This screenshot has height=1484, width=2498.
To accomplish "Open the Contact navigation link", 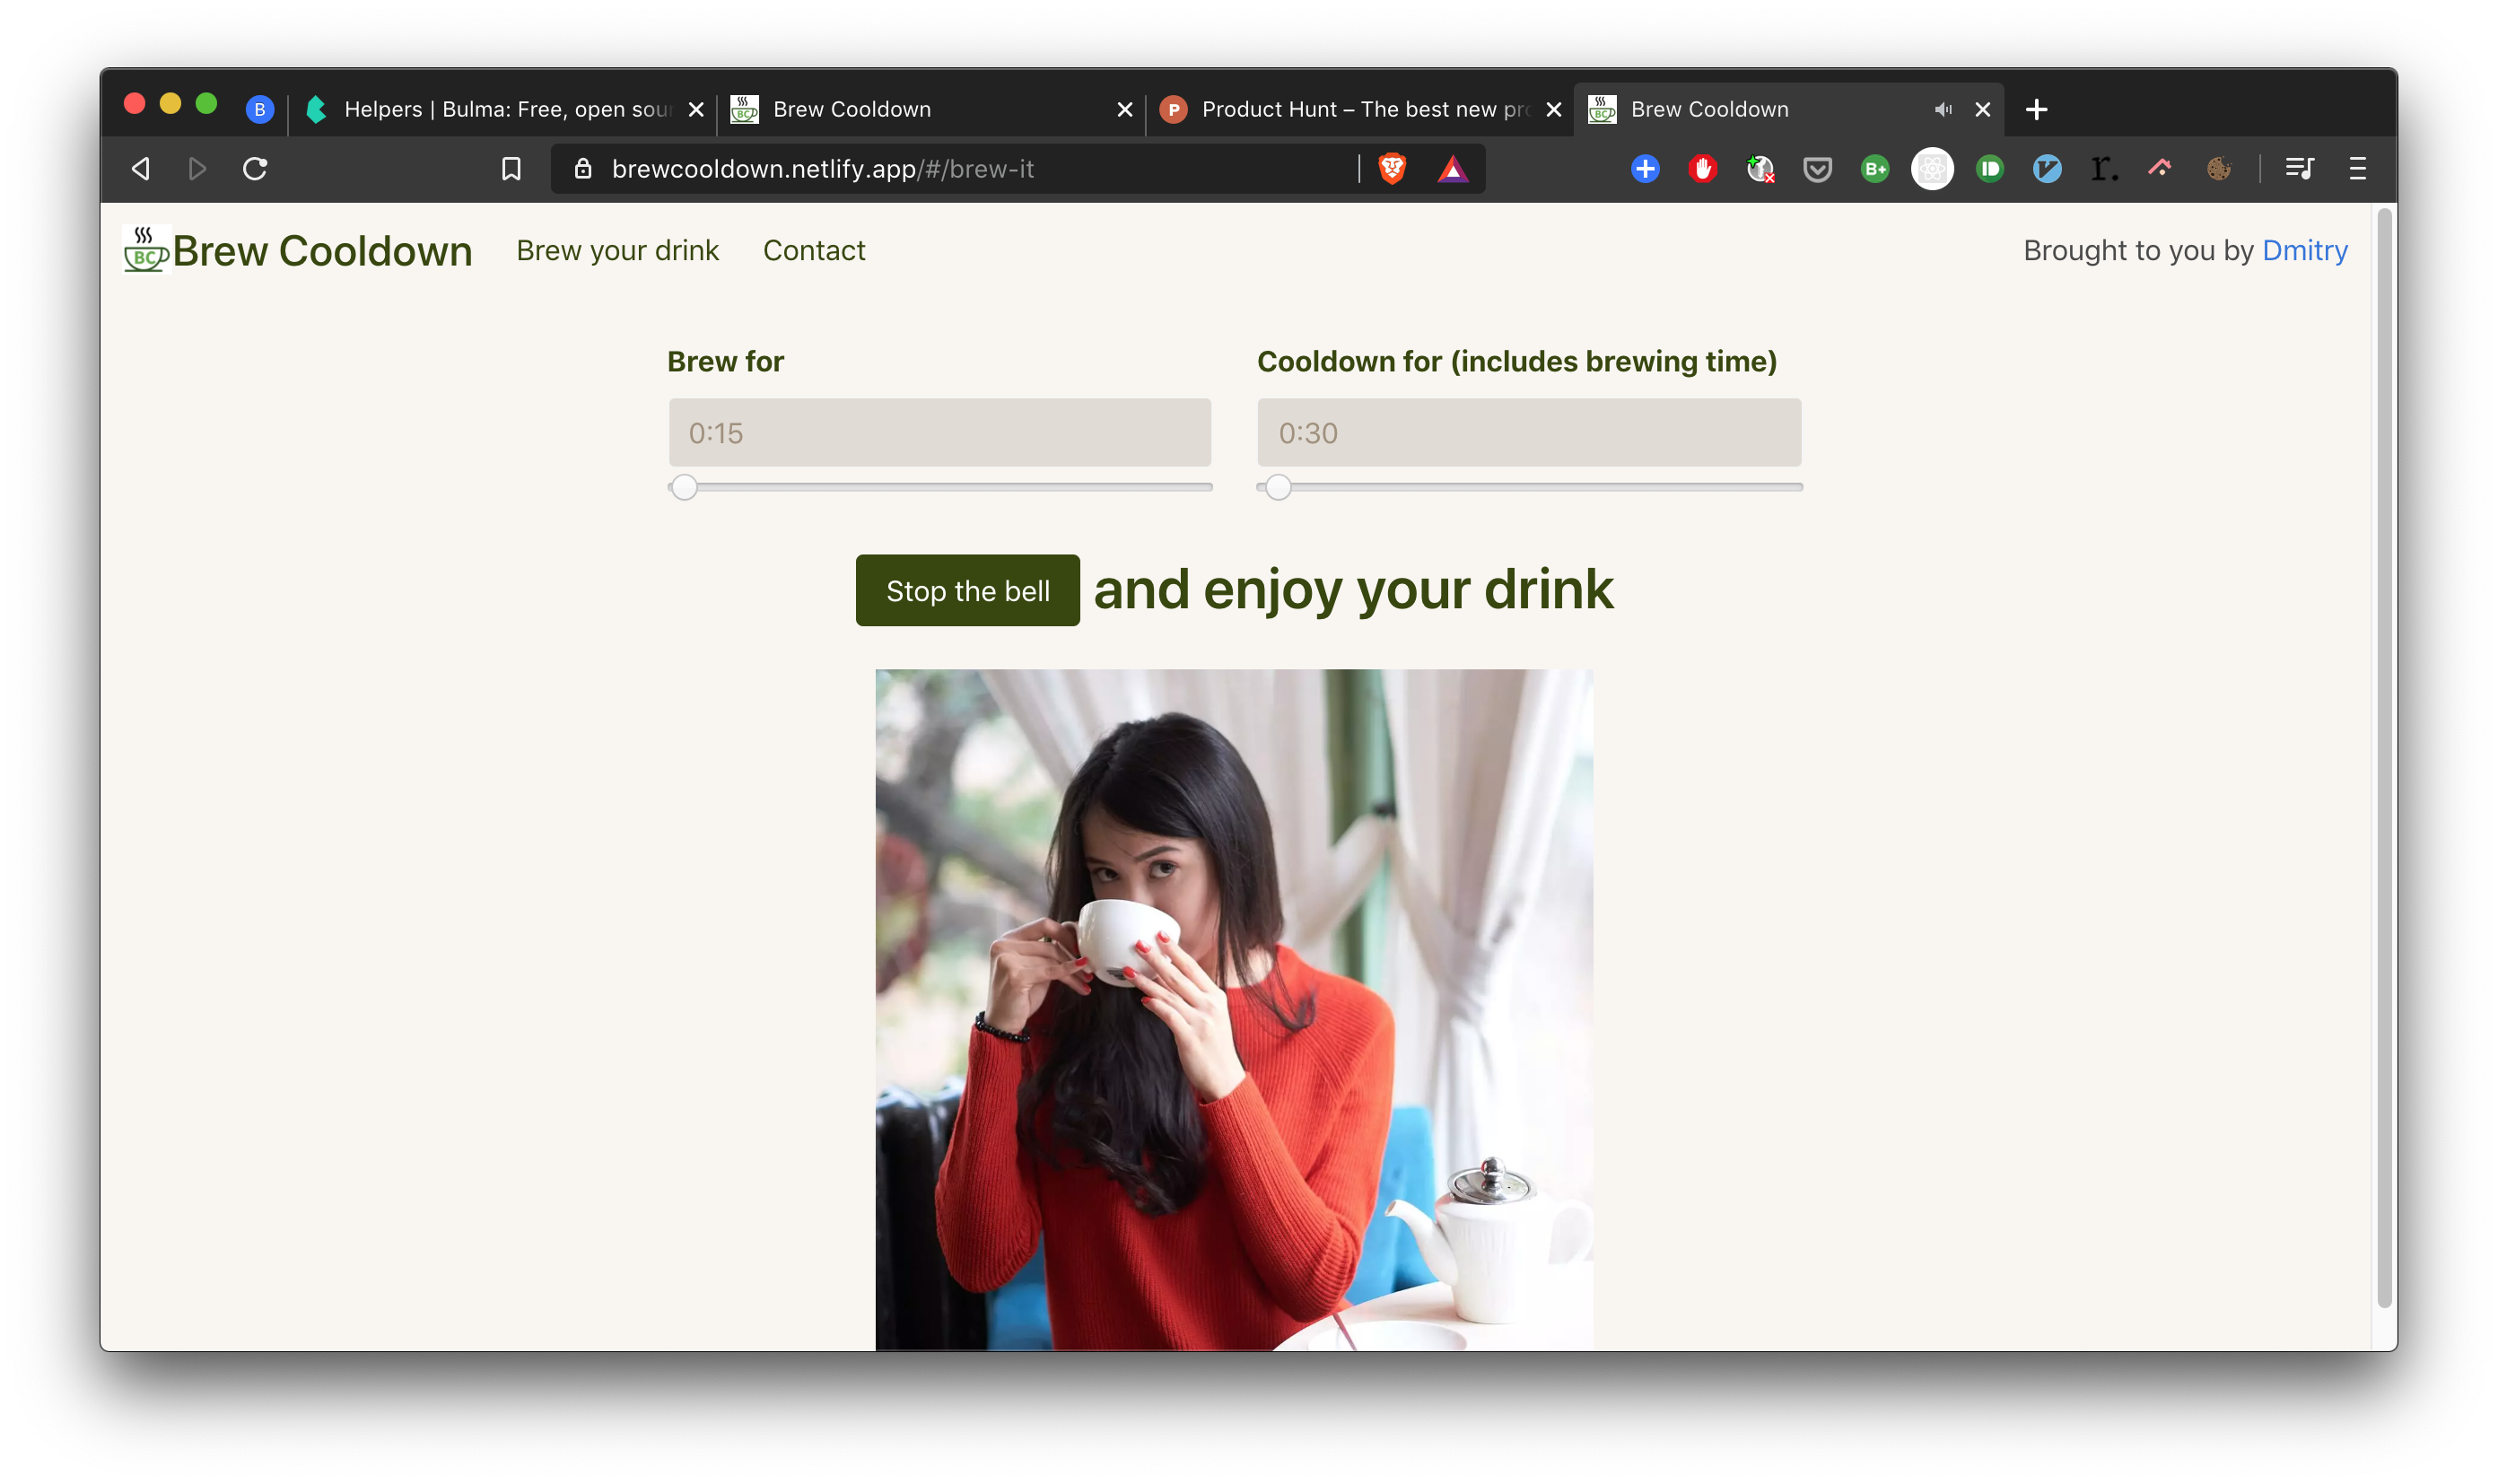I will pos(813,250).
